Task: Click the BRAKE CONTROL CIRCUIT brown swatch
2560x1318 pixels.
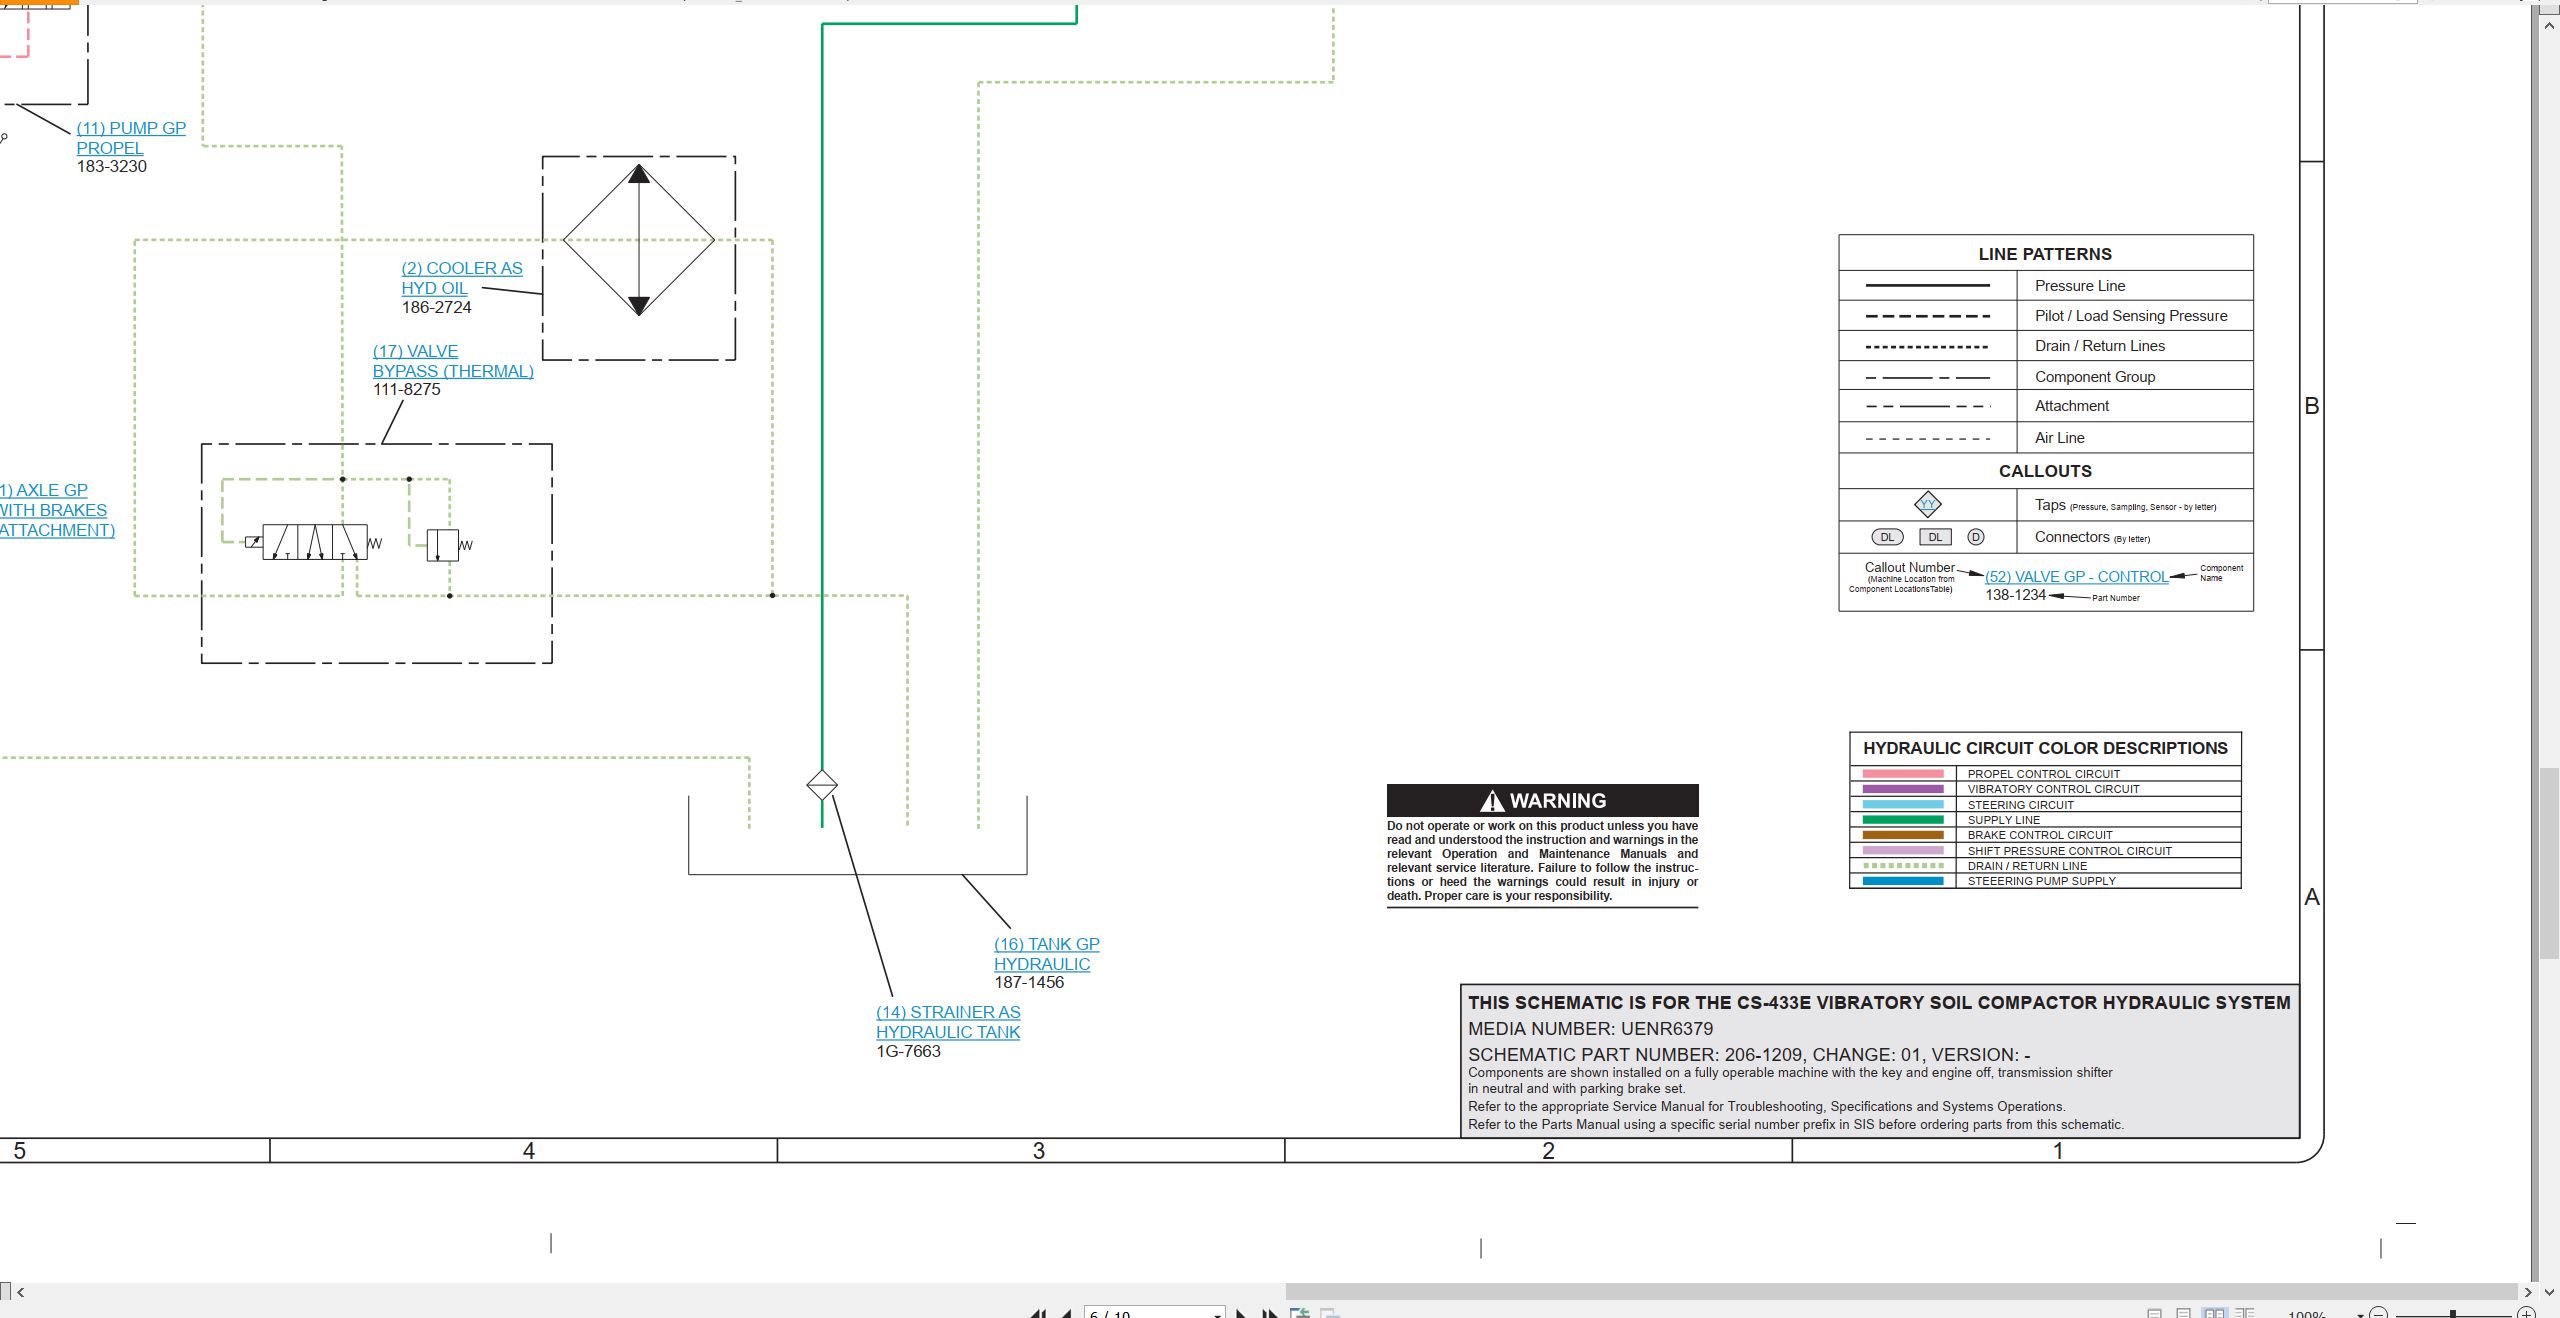Action: coord(1903,835)
